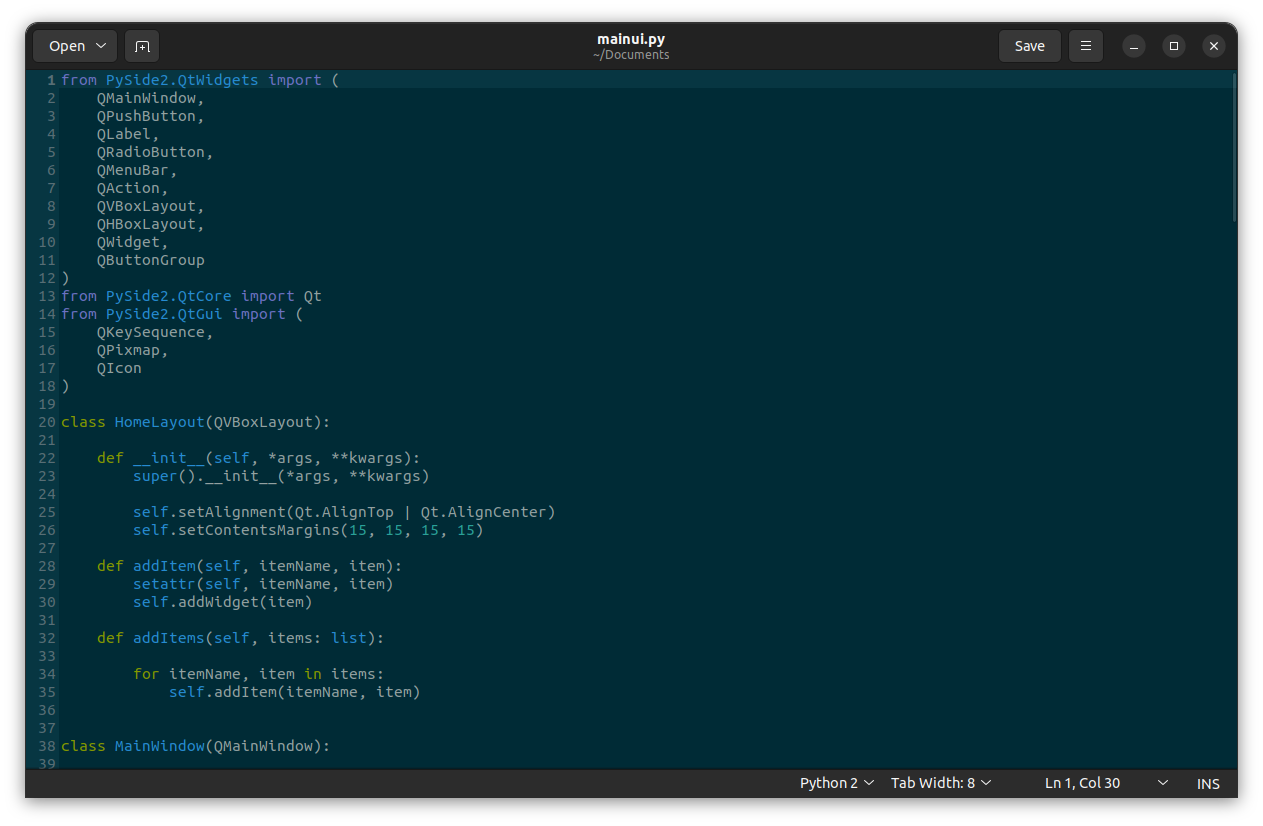Click line number 20 in the gutter
Screen dimensions: 1263x826
(45, 421)
